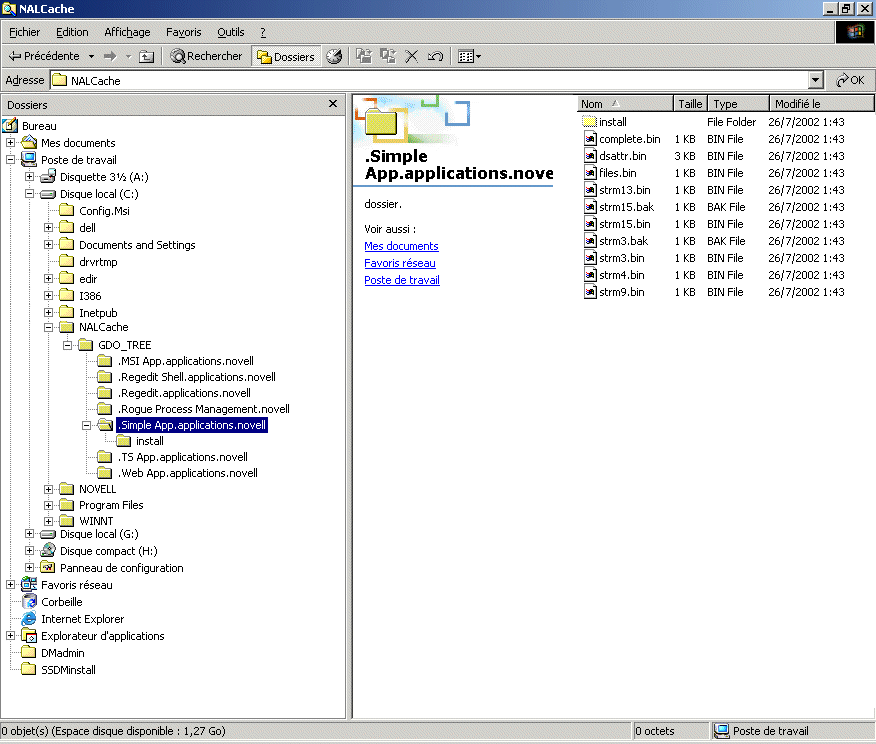
Task: Open the Rechercher (Search) panel
Action: click(x=206, y=56)
